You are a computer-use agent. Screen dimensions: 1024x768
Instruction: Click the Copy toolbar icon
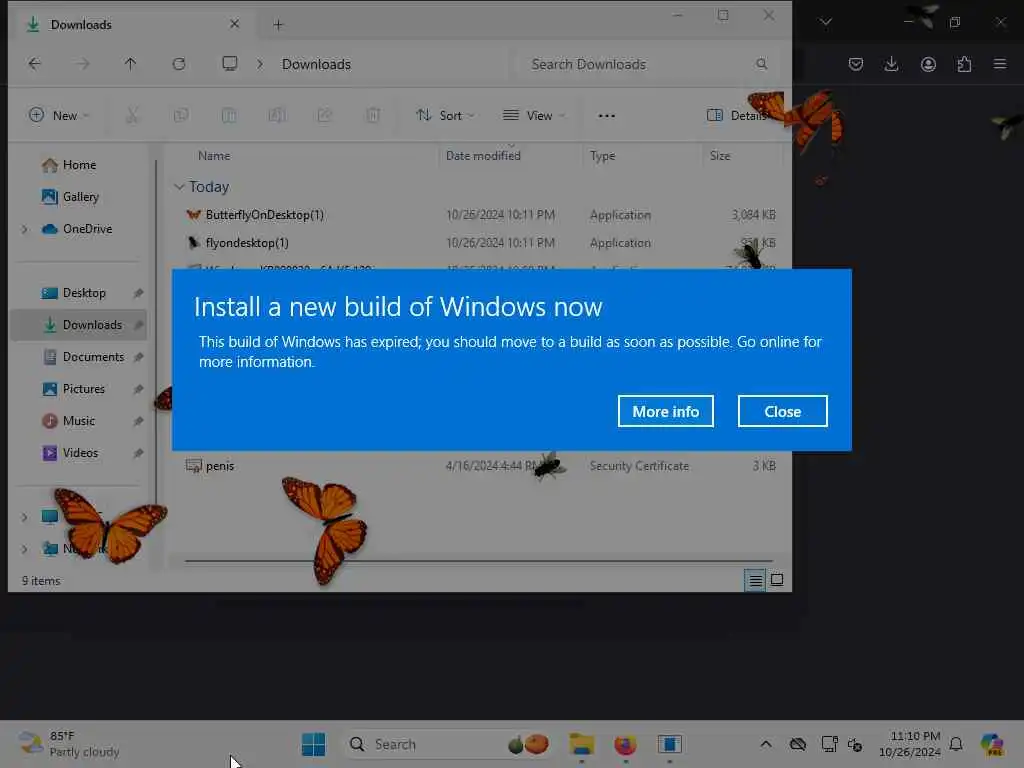[181, 116]
